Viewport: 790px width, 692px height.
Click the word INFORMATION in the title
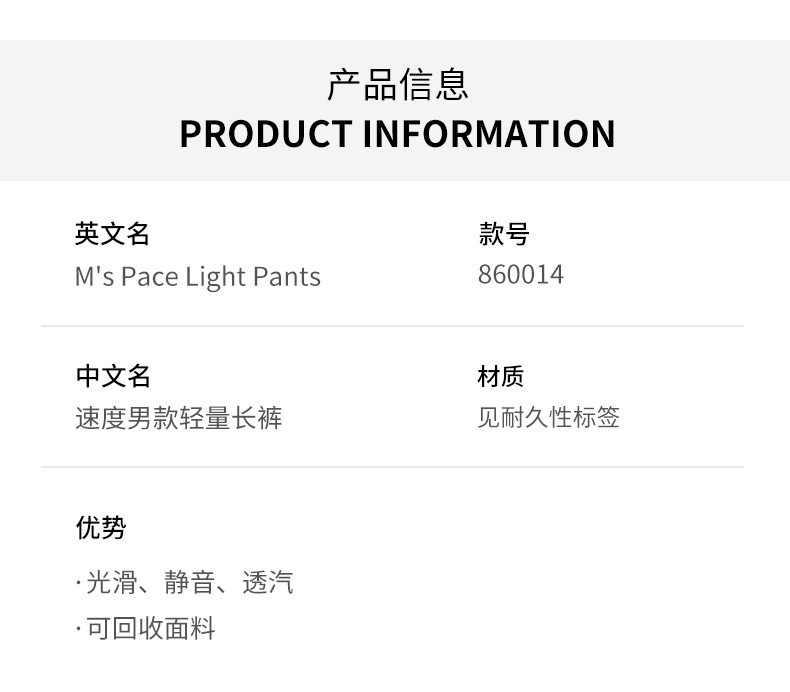coord(488,134)
